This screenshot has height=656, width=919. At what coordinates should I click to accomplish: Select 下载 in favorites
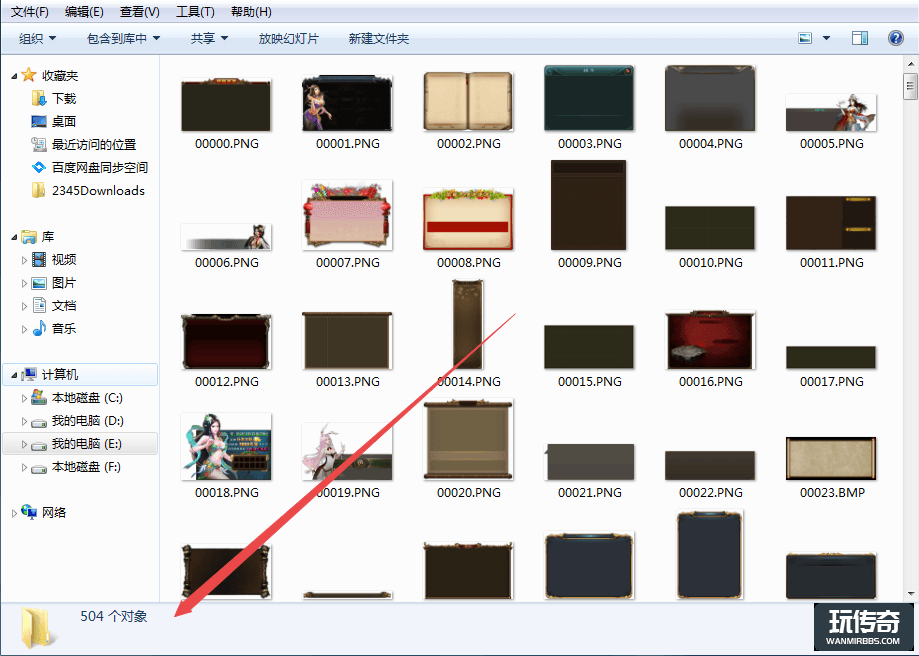pyautogui.click(x=64, y=98)
